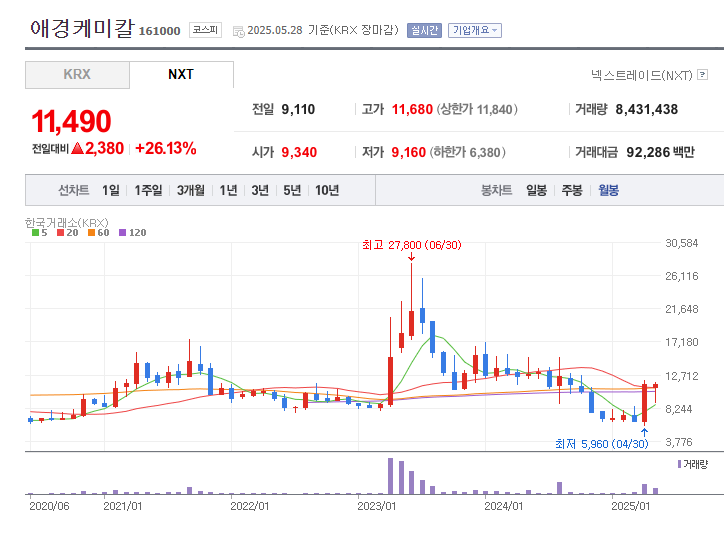724x534 pixels.
Task: Click the previous close value 9,110
Action: click(298, 109)
